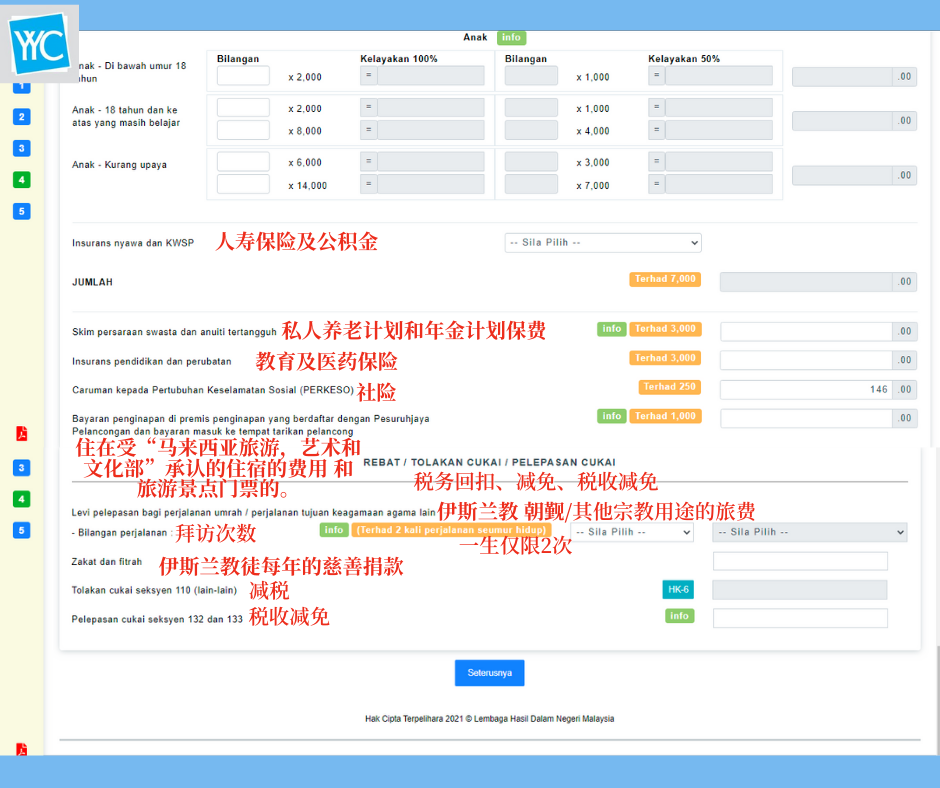Click the Terhad 2 kali perjalanan badge
The image size is (940, 788).
451,530
